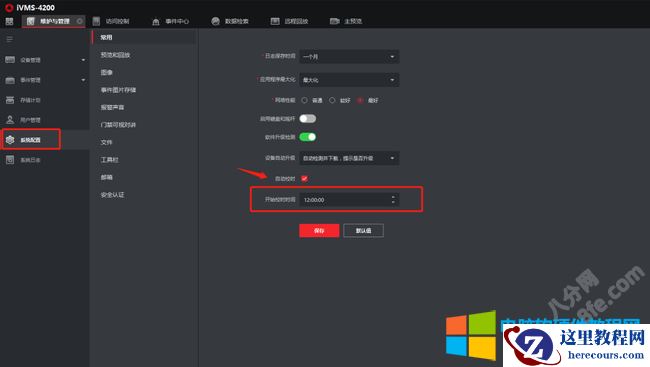
Task: Close the 维护与管理 tab
Action: coord(80,21)
